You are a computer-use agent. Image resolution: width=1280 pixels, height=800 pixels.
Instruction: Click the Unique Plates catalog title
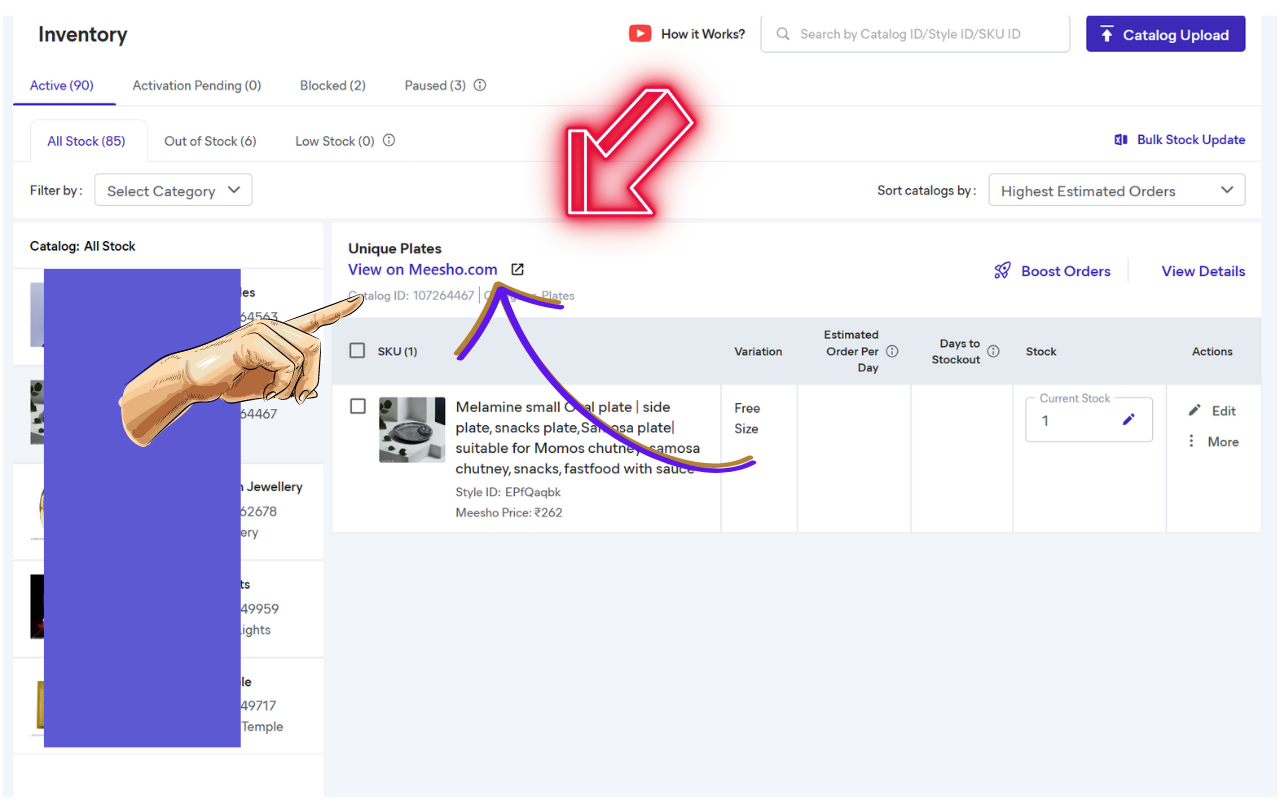point(395,248)
